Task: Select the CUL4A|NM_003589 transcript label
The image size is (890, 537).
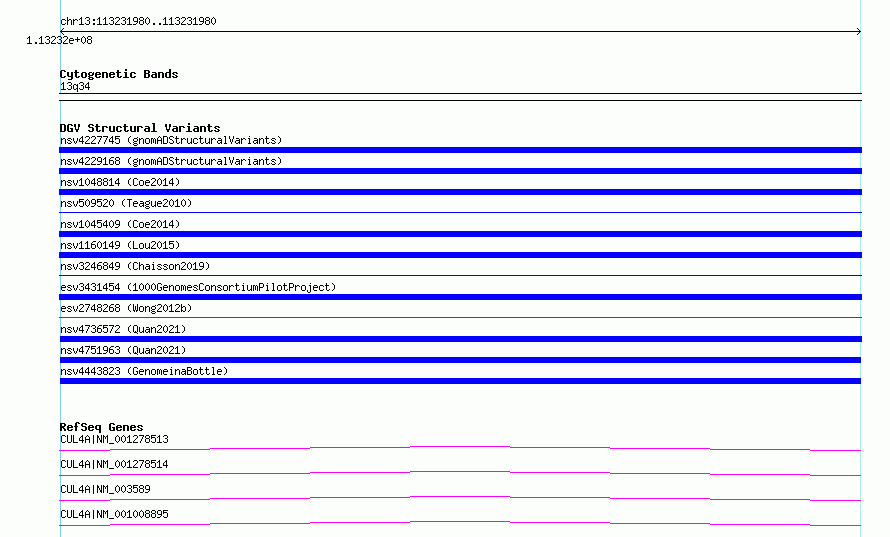Action: tap(105, 489)
